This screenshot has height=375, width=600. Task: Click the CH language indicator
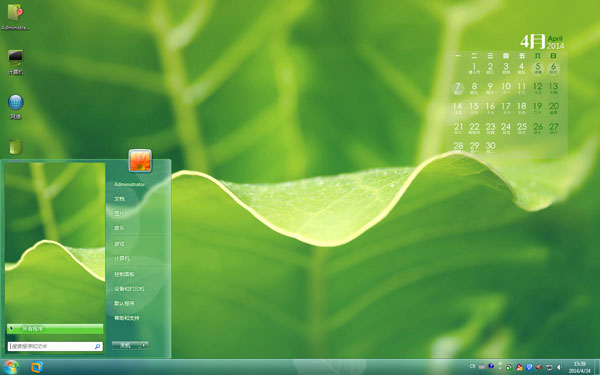(472, 366)
